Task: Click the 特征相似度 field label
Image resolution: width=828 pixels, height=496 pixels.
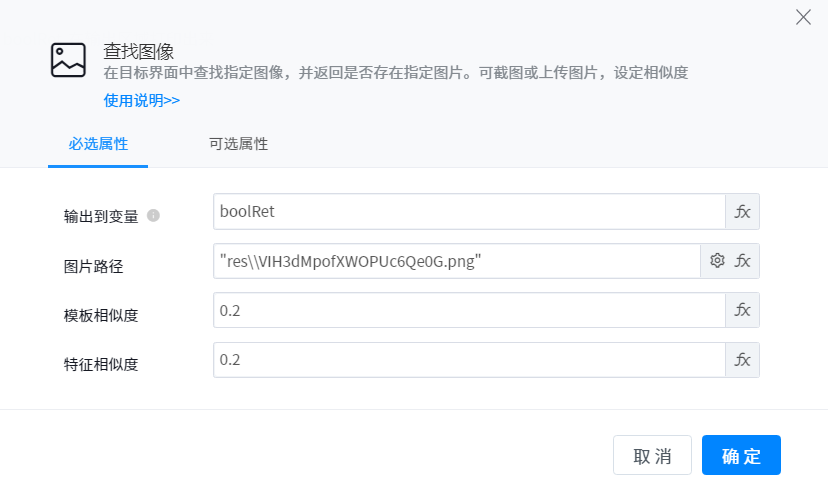Action: tap(100, 364)
